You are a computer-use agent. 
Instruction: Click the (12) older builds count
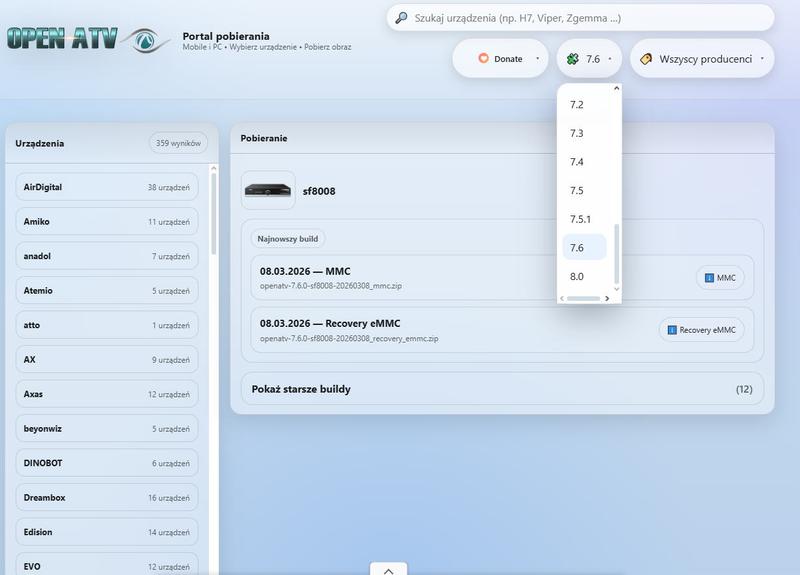[744, 389]
